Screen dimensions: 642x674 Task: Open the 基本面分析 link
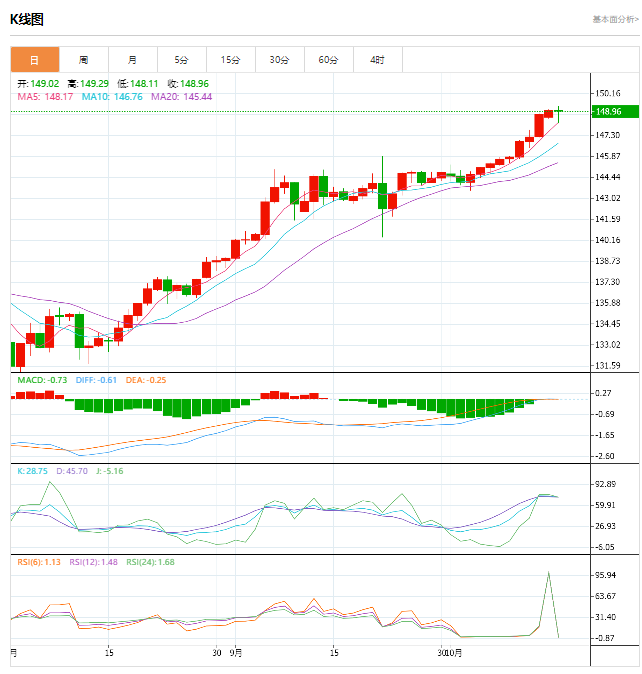point(615,19)
